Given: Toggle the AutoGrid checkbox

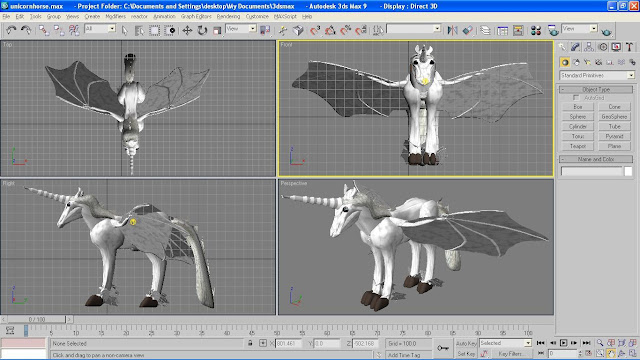Looking at the screenshot, I should click(x=576, y=98).
